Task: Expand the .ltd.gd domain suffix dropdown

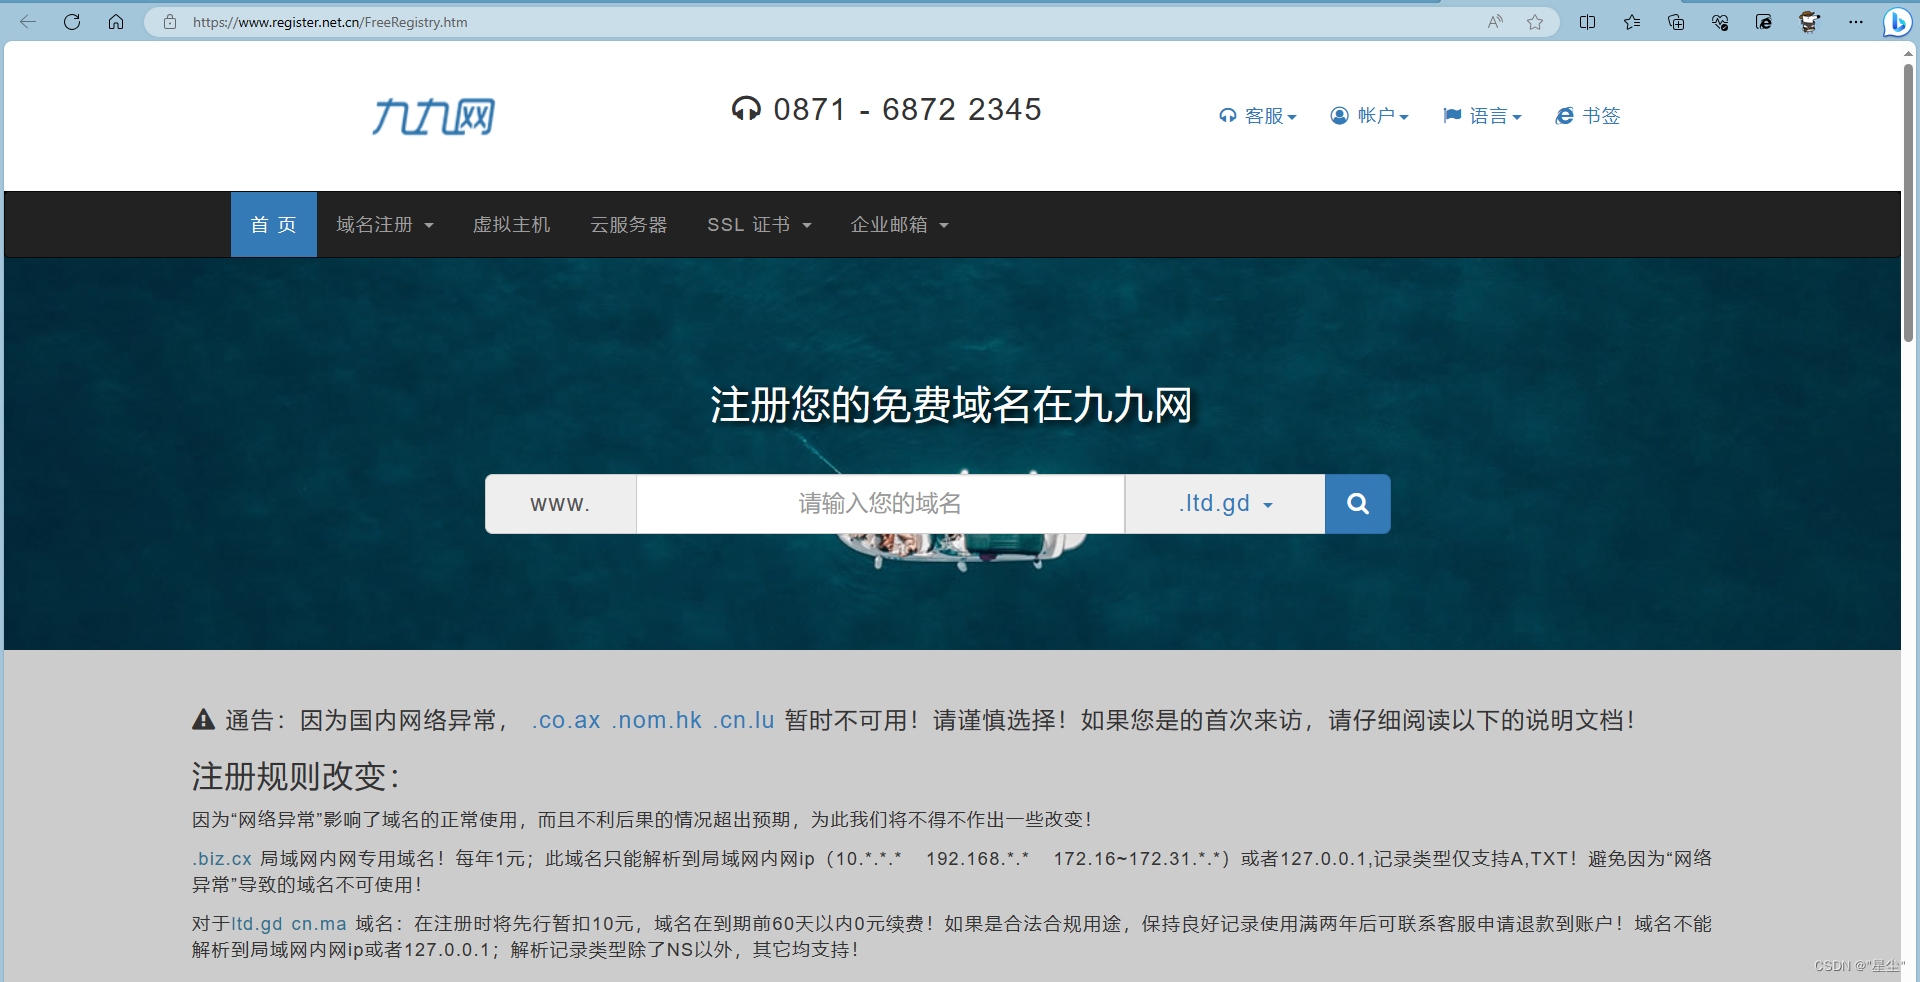Action: [x=1225, y=504]
